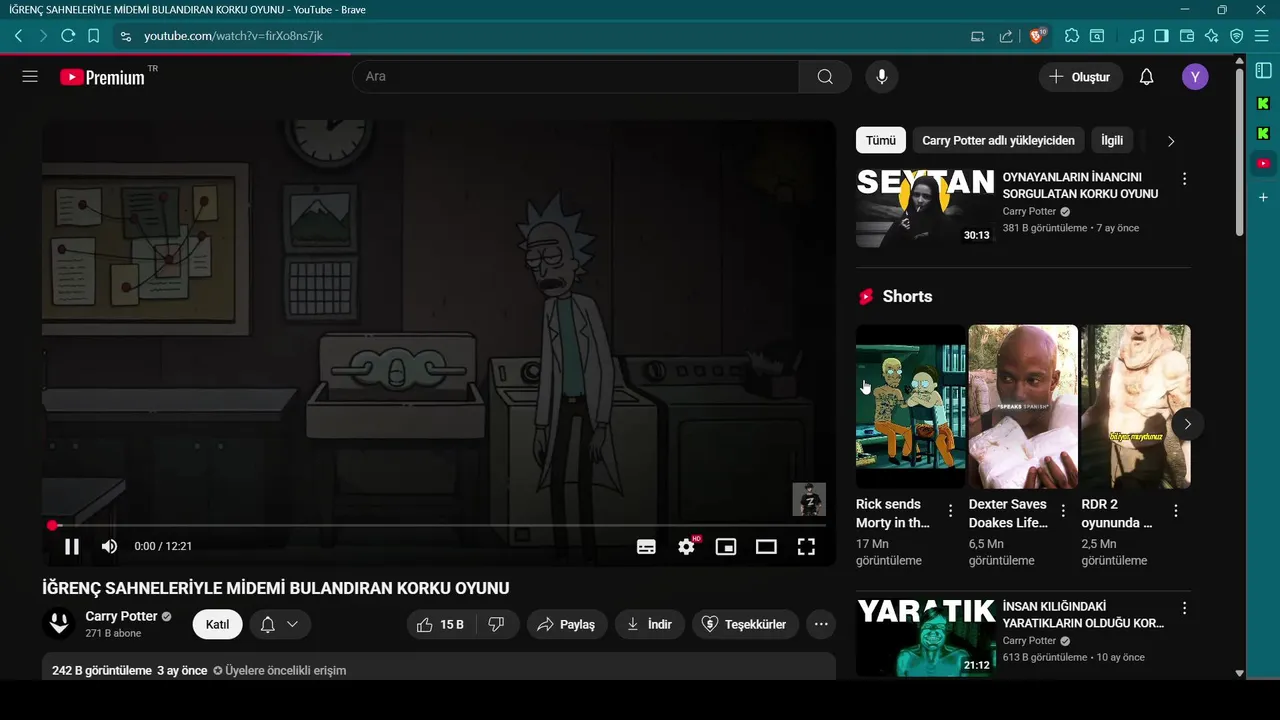Open player settings gear

(686, 546)
